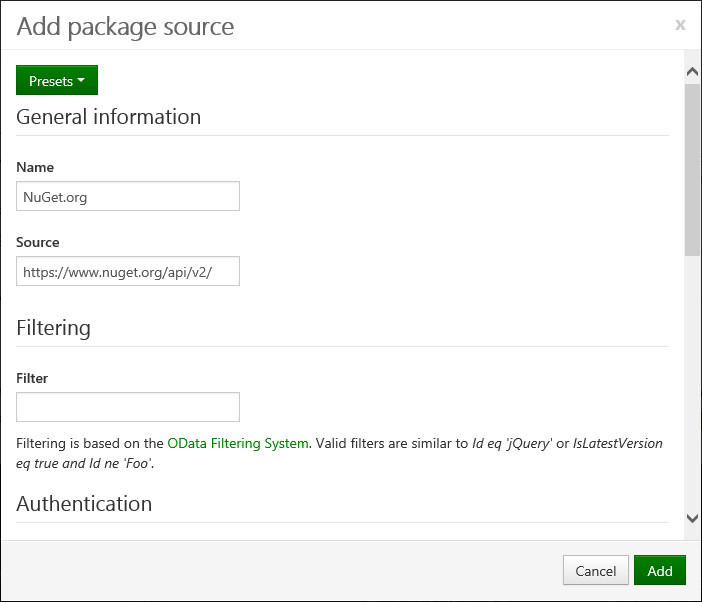702x602 pixels.
Task: Click the Filtering section heading
Action: point(53,328)
